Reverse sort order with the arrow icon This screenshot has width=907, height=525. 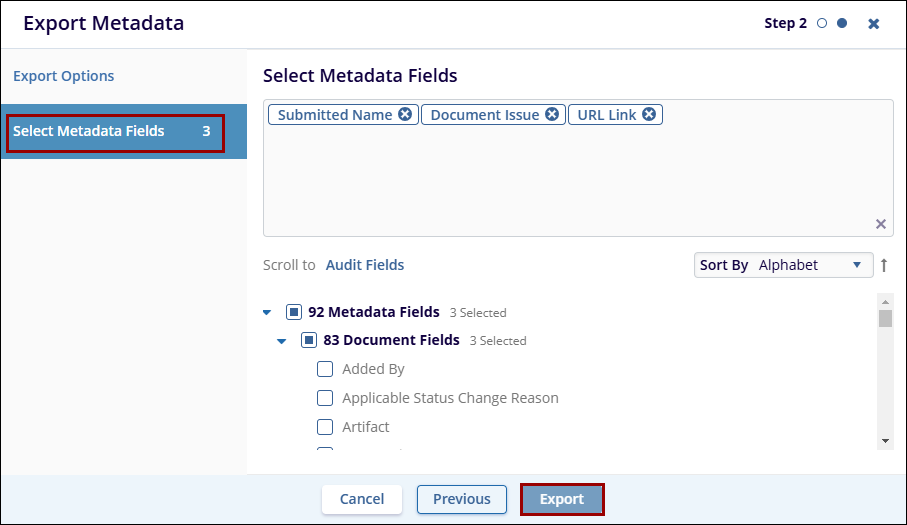point(884,265)
